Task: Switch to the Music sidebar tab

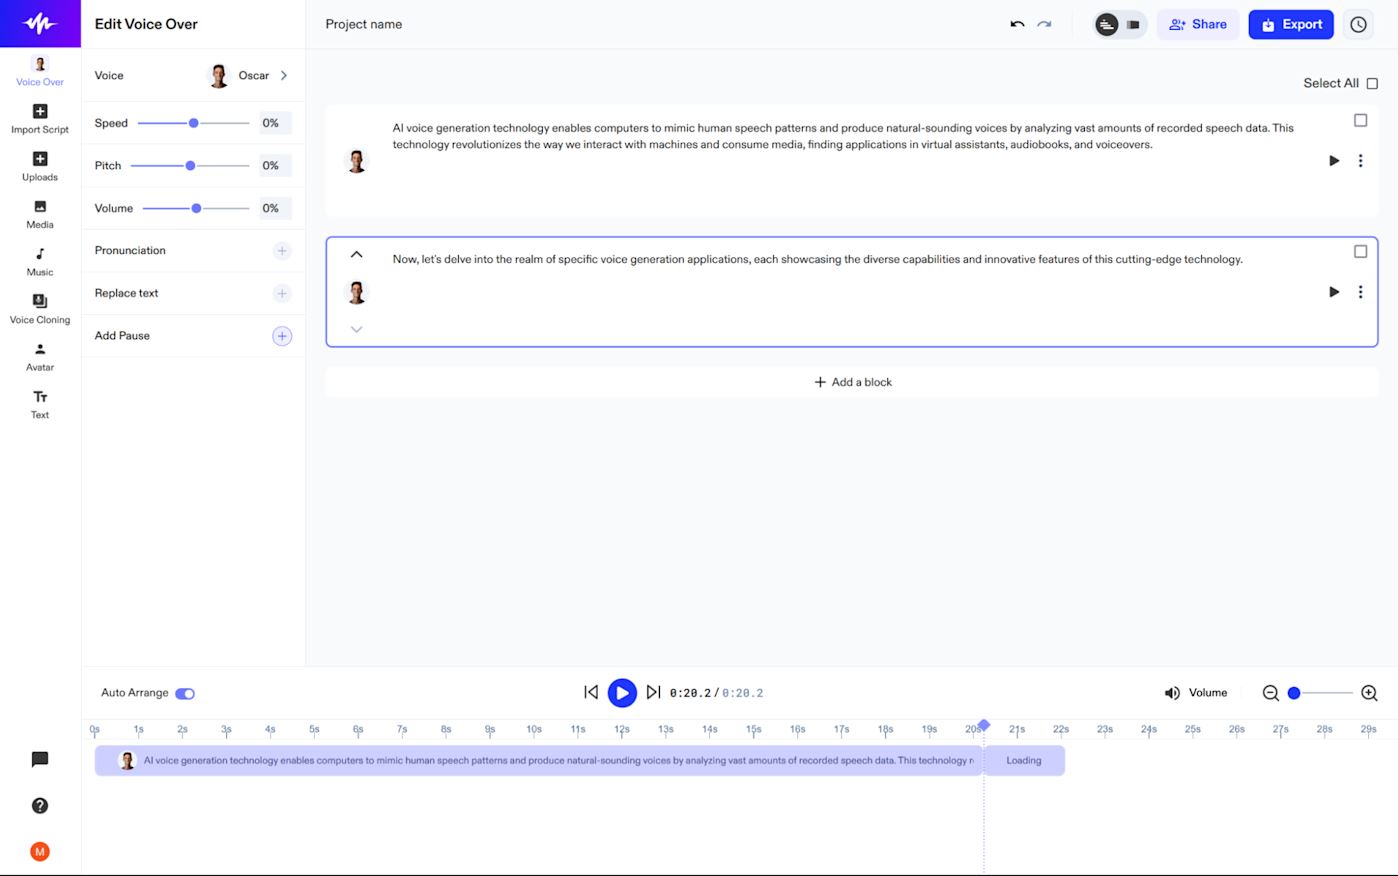Action: pos(40,261)
